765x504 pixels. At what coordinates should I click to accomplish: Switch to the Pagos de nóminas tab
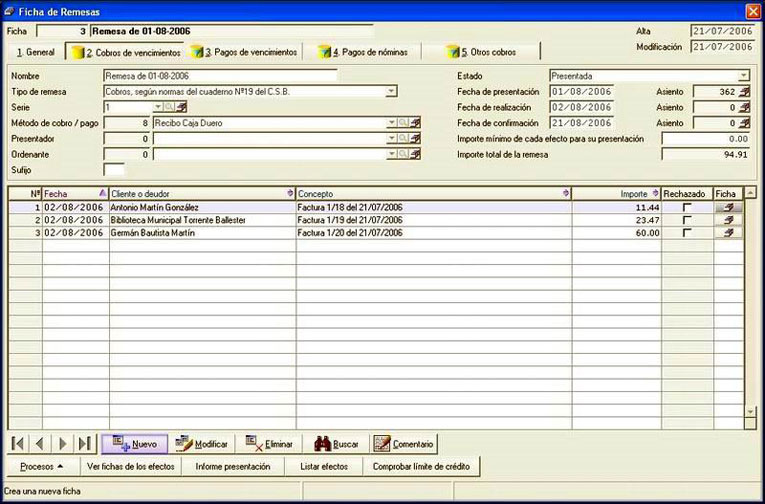(x=362, y=52)
